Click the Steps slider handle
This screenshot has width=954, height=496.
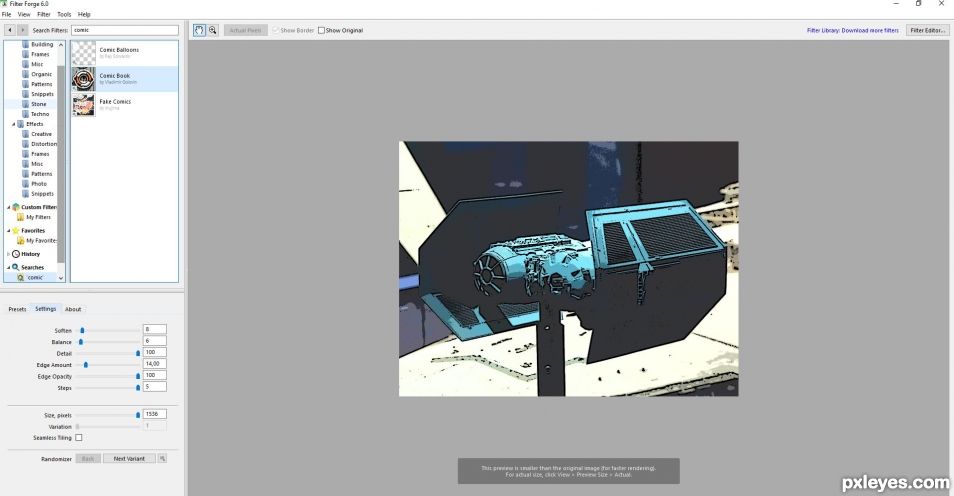138,388
